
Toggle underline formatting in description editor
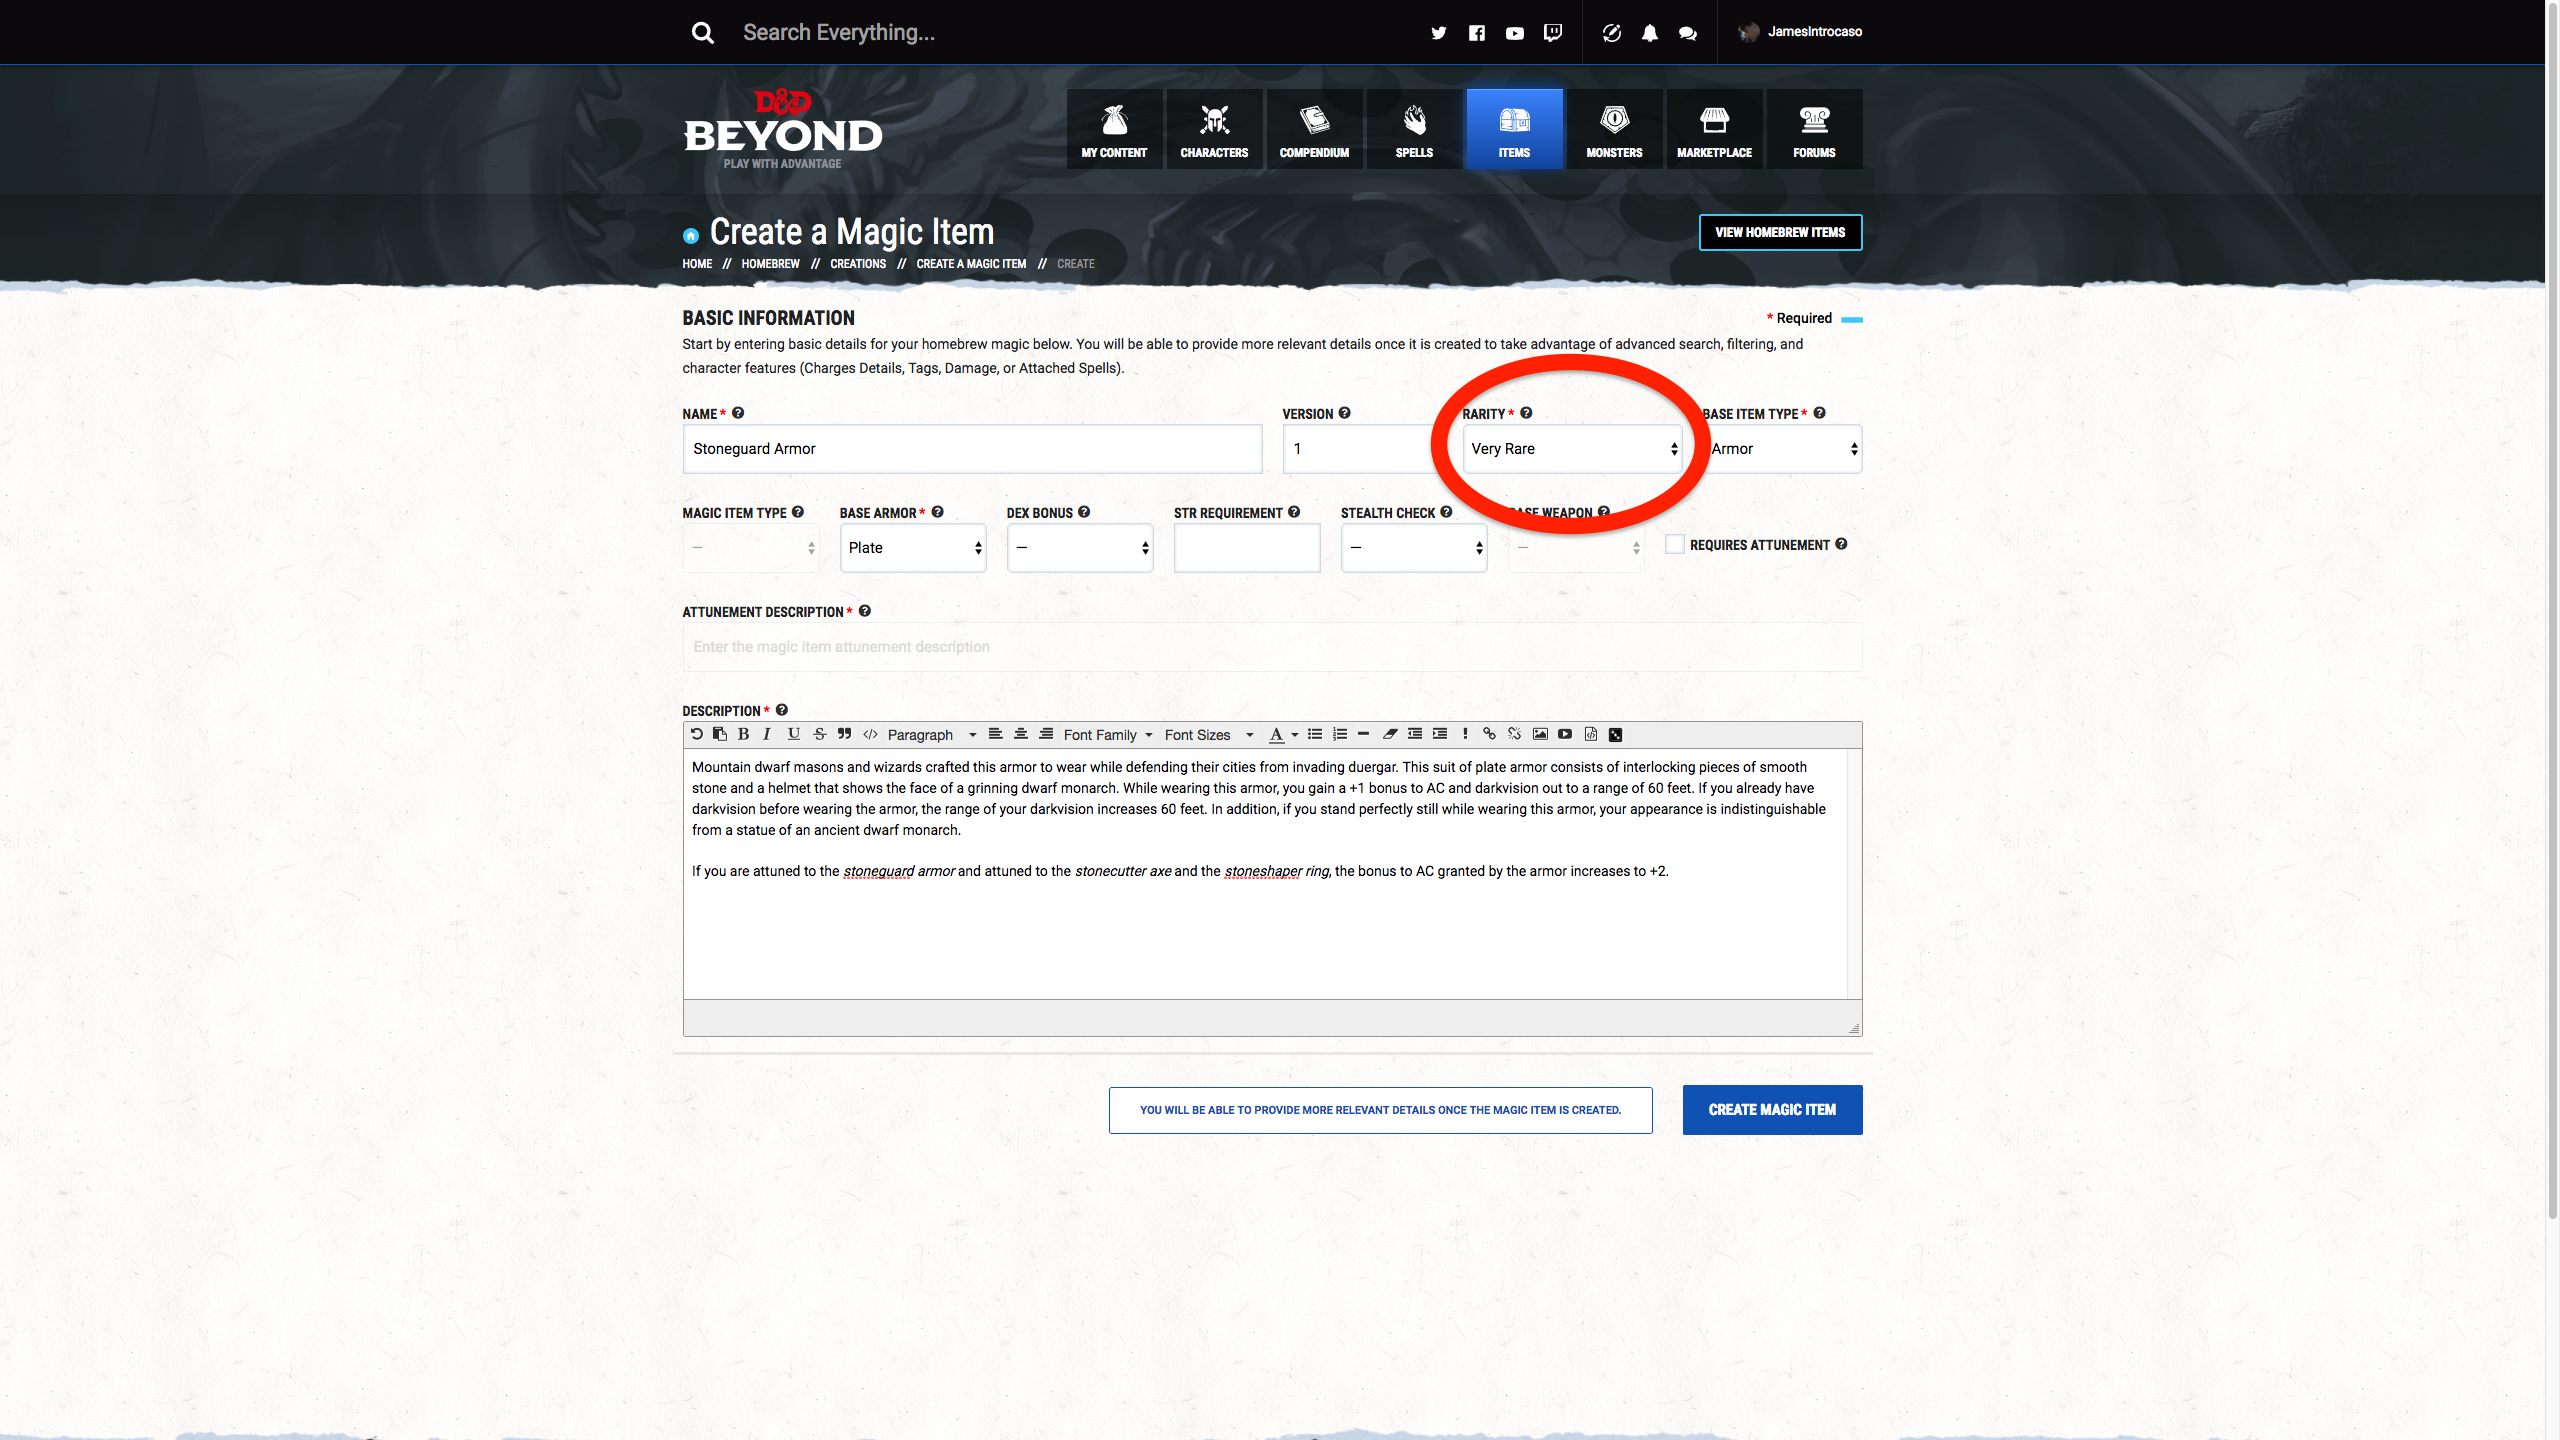794,734
